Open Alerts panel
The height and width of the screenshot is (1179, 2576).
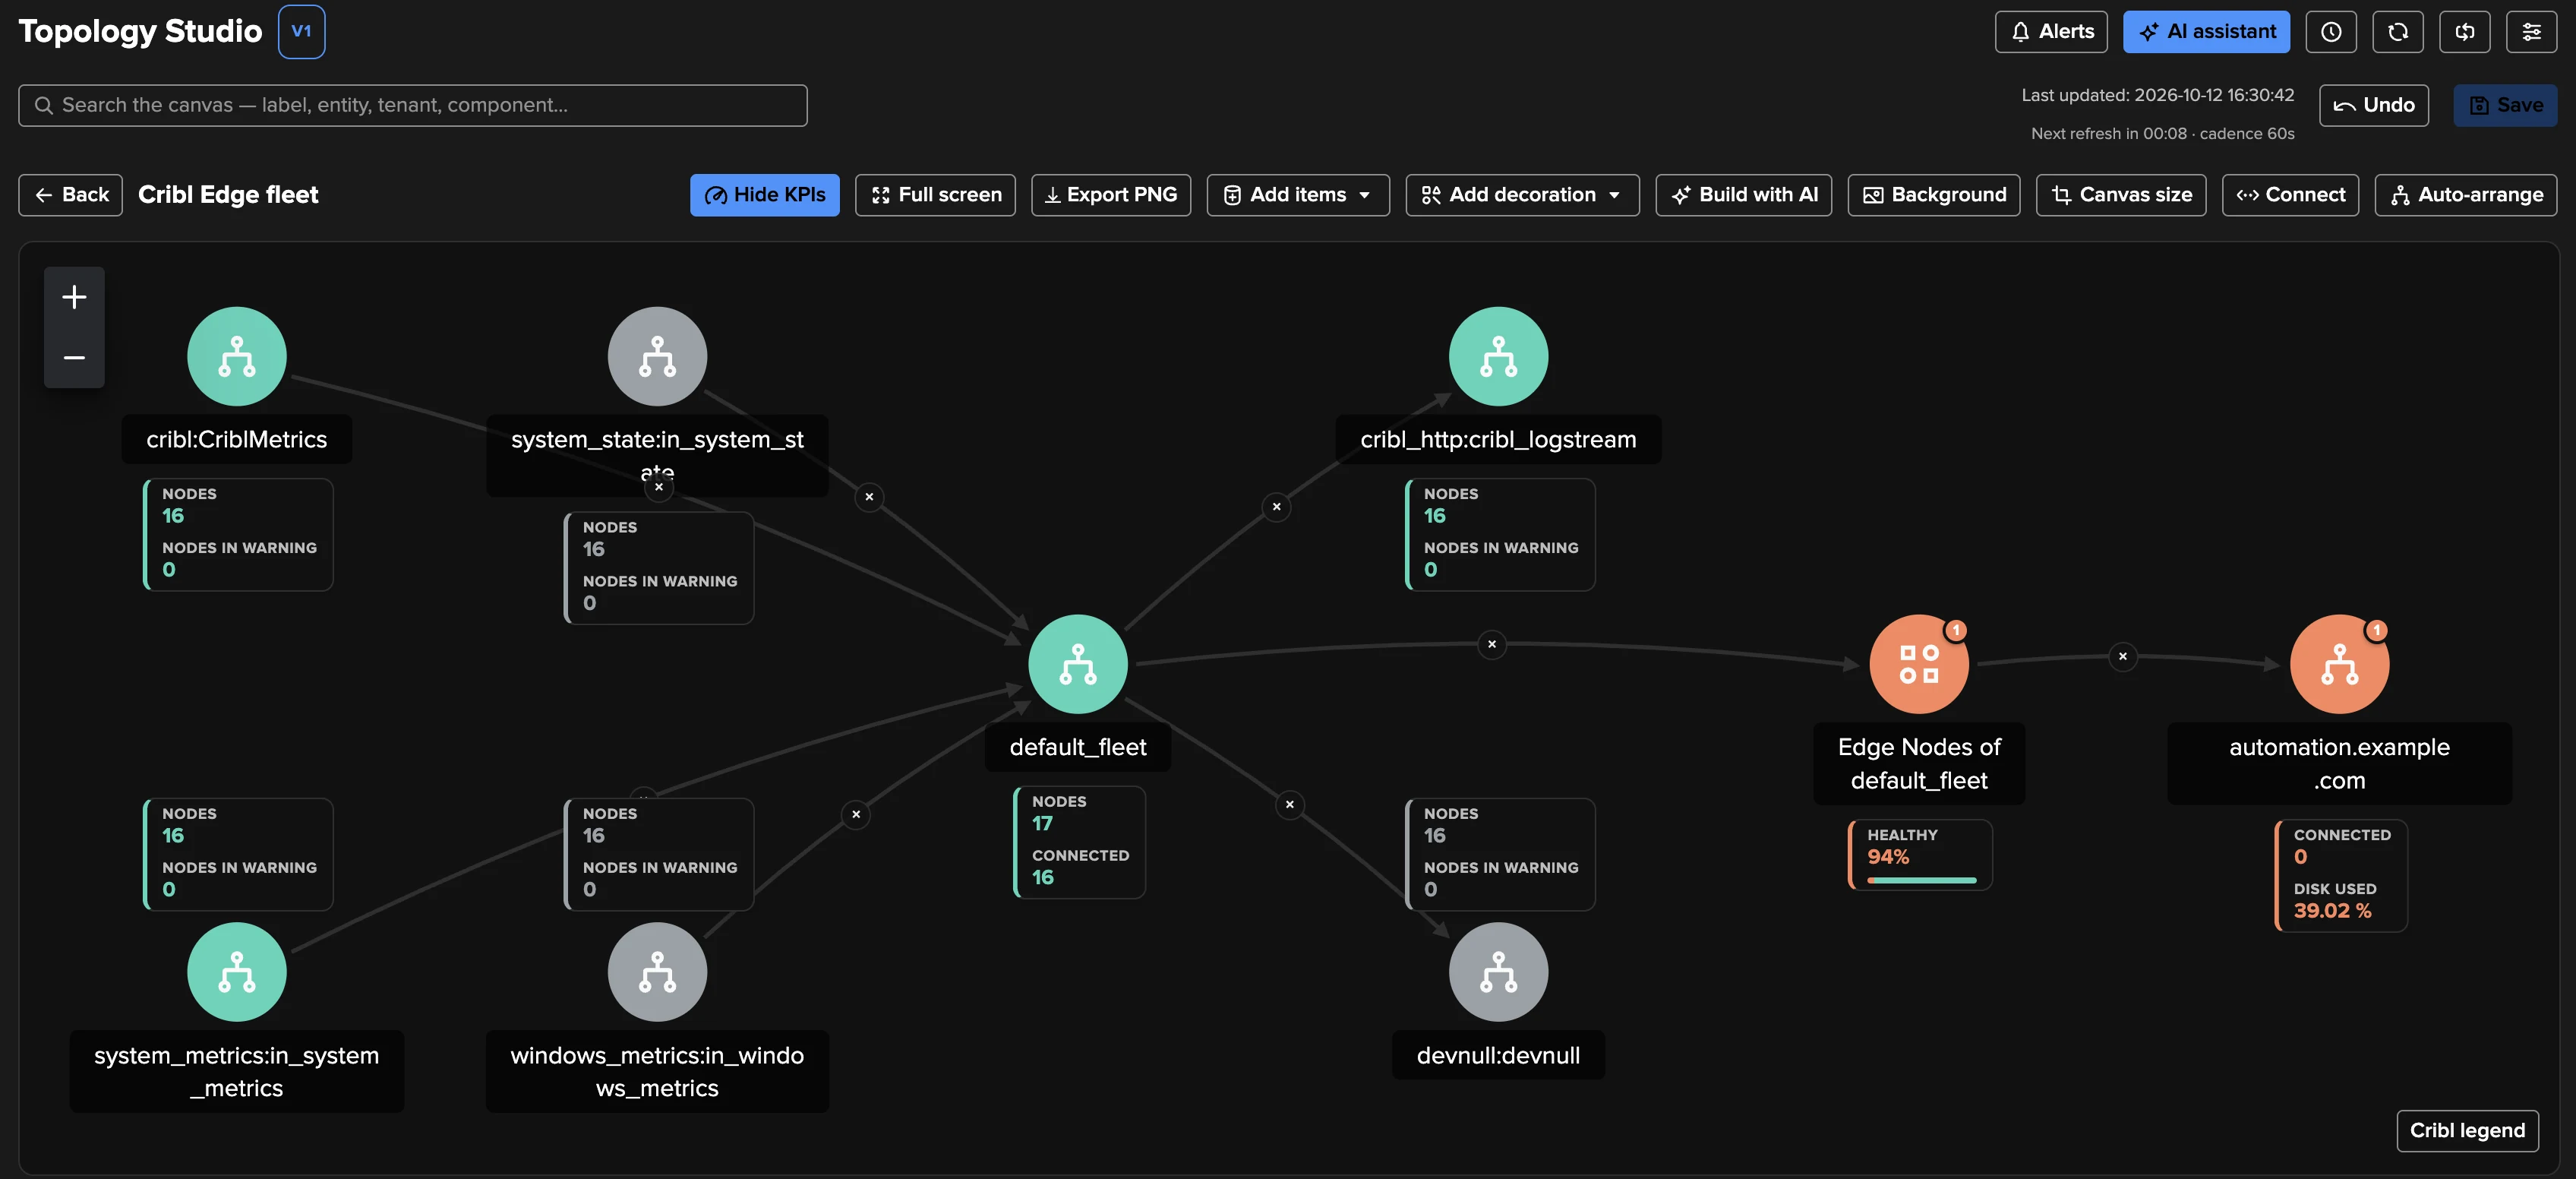coord(2051,32)
